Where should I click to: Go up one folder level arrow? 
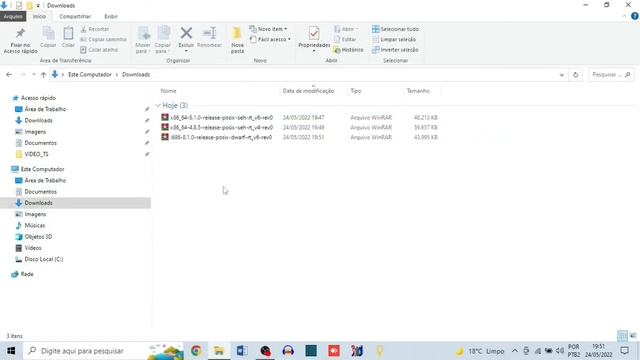(x=43, y=75)
